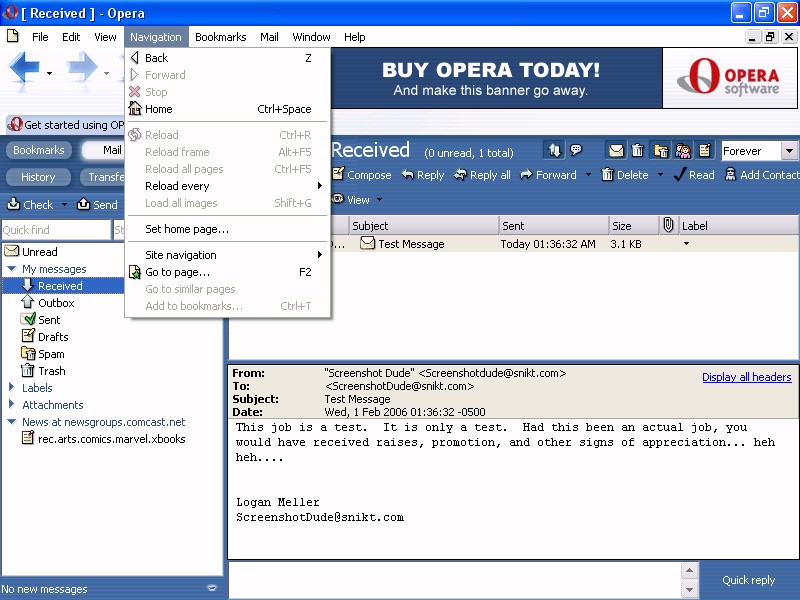The image size is (800, 600).
Task: Expand the Attachments tree section
Action: (x=12, y=404)
